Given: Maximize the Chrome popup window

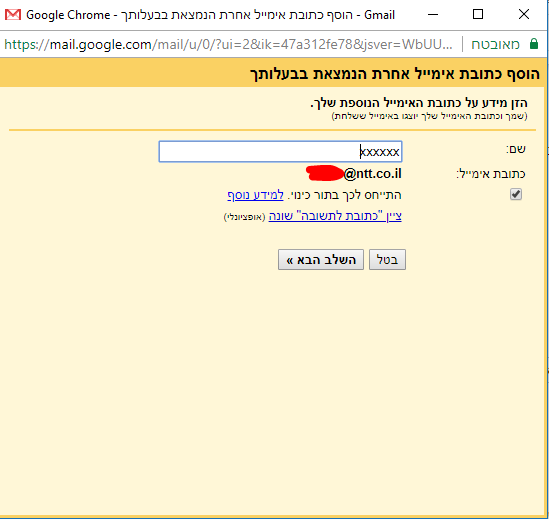Looking at the screenshot, I should [478, 15].
